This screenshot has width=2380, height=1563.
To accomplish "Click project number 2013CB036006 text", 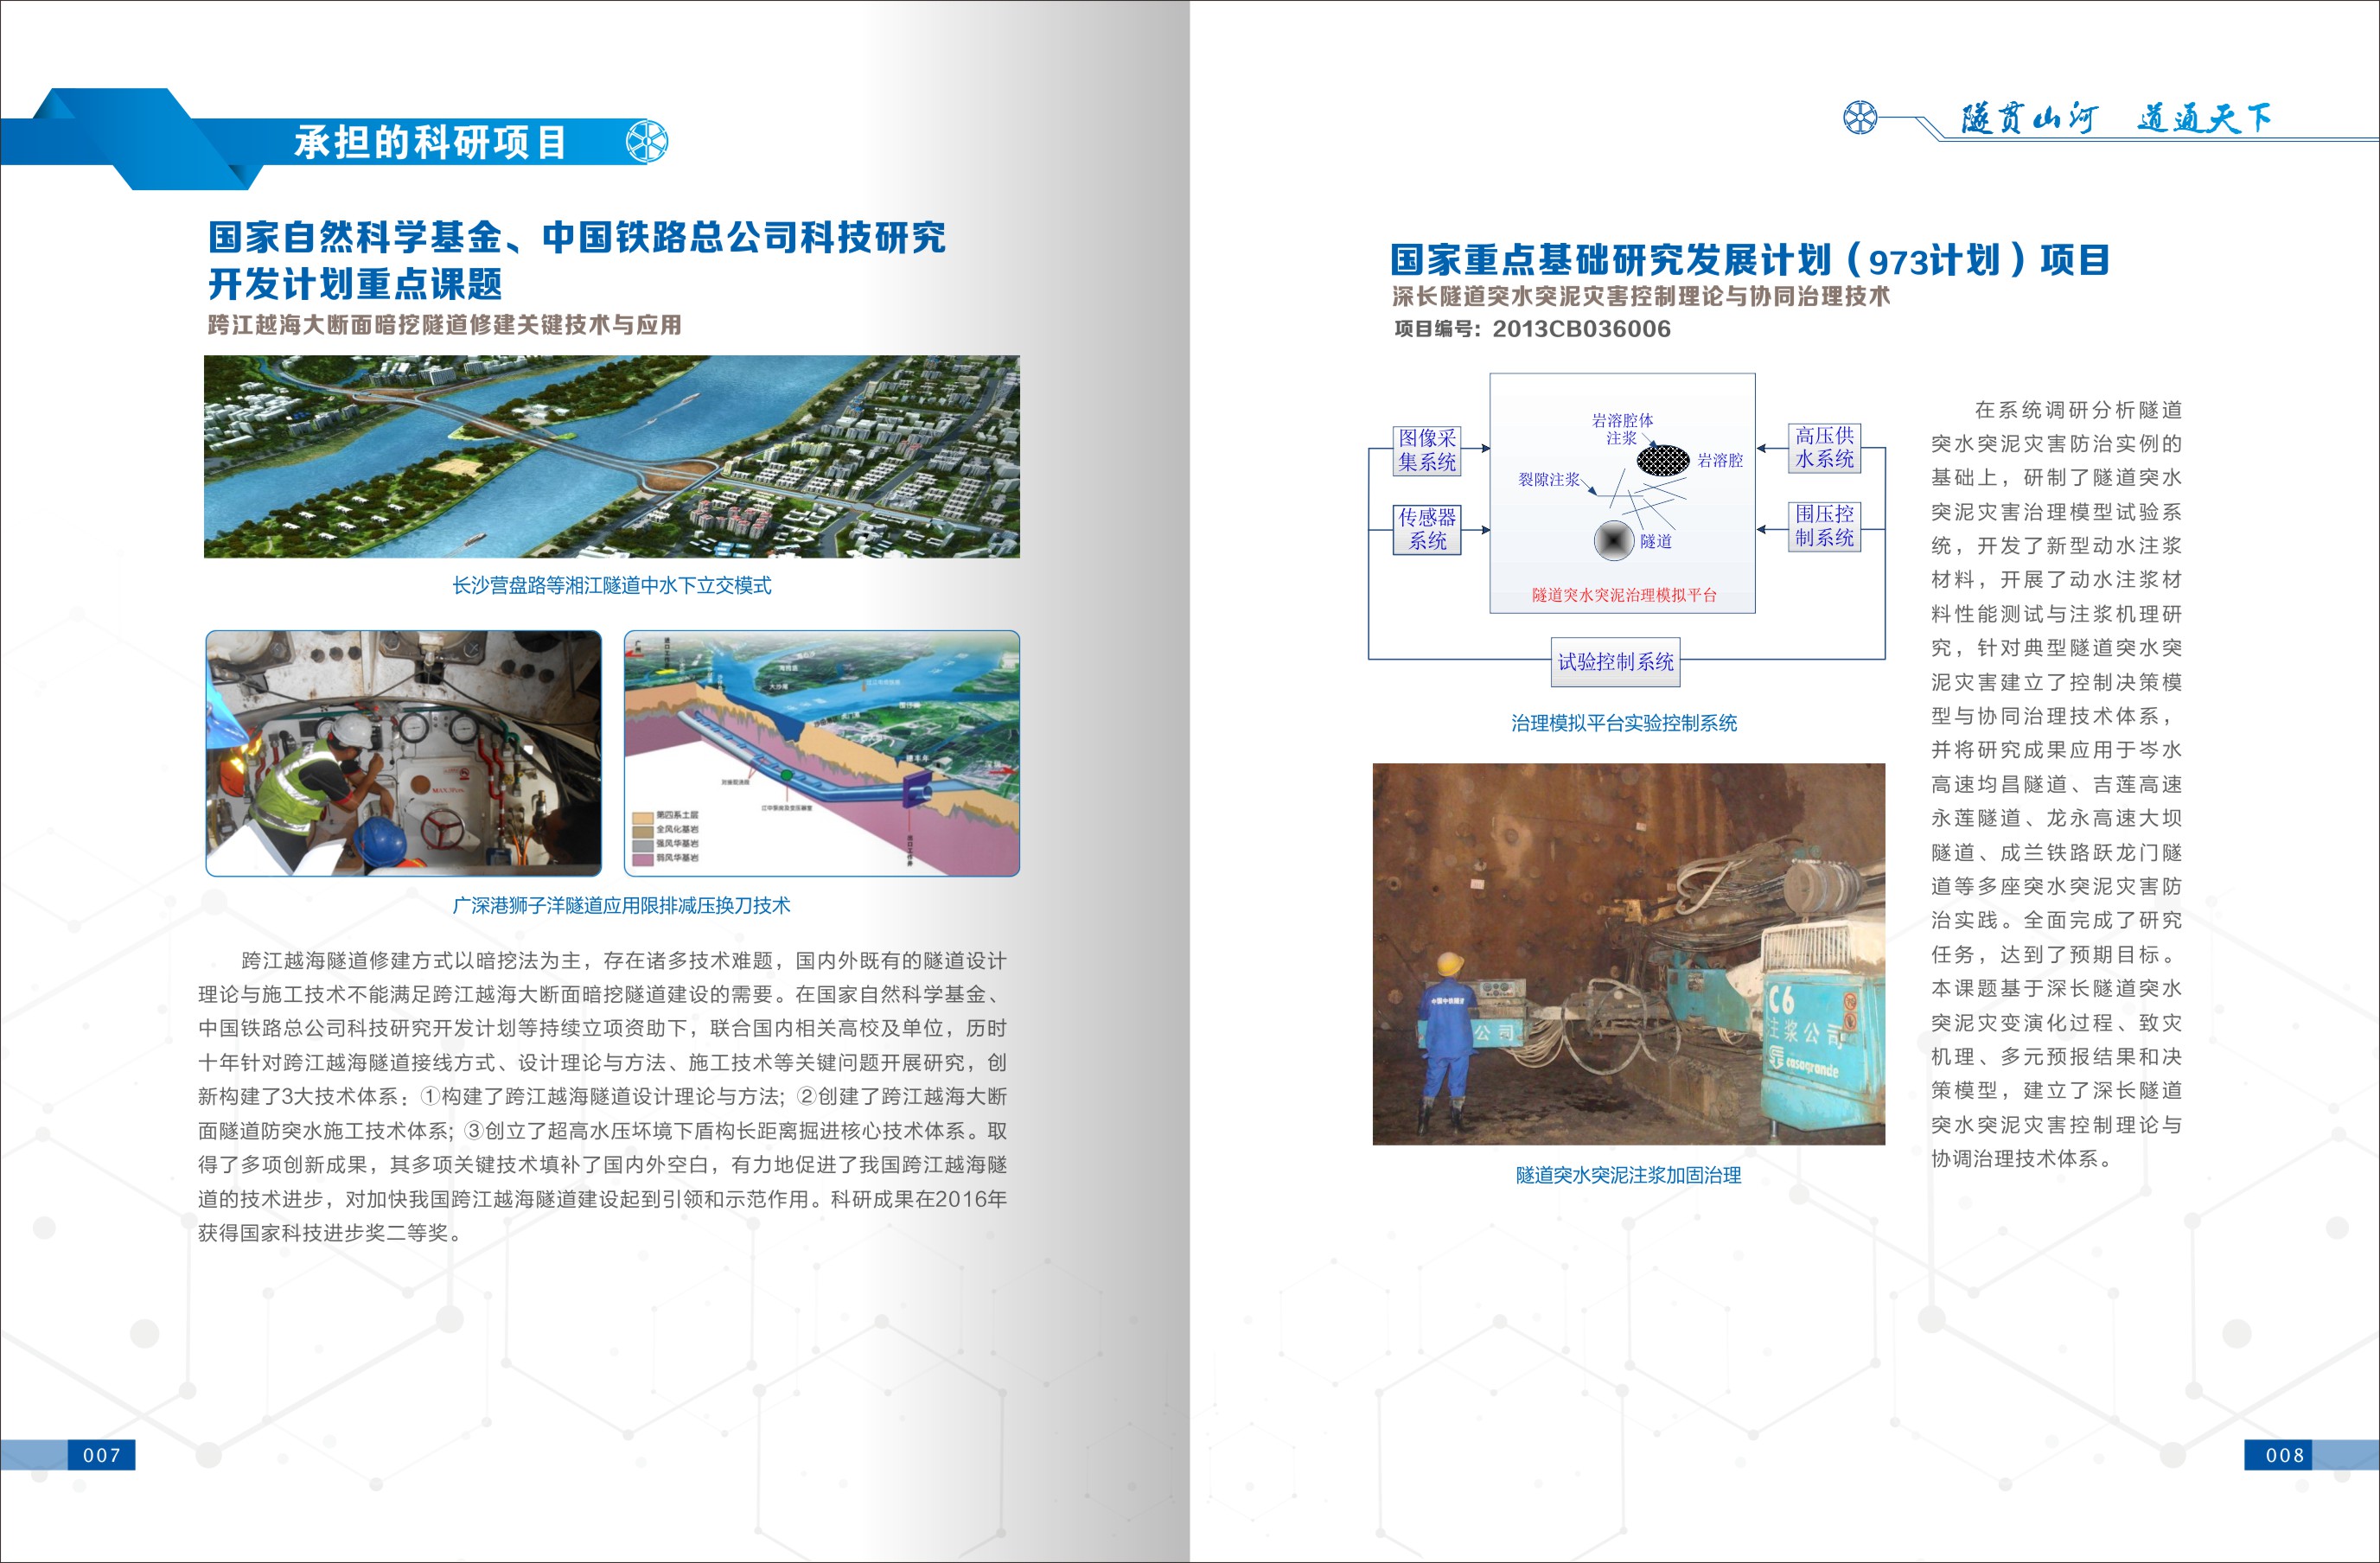I will 1581,329.
